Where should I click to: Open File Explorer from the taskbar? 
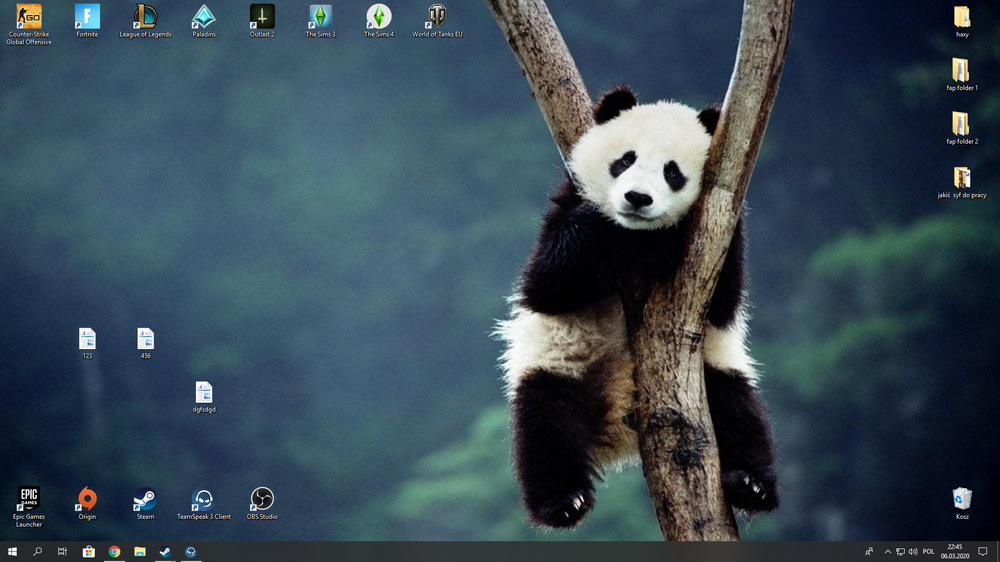[140, 552]
